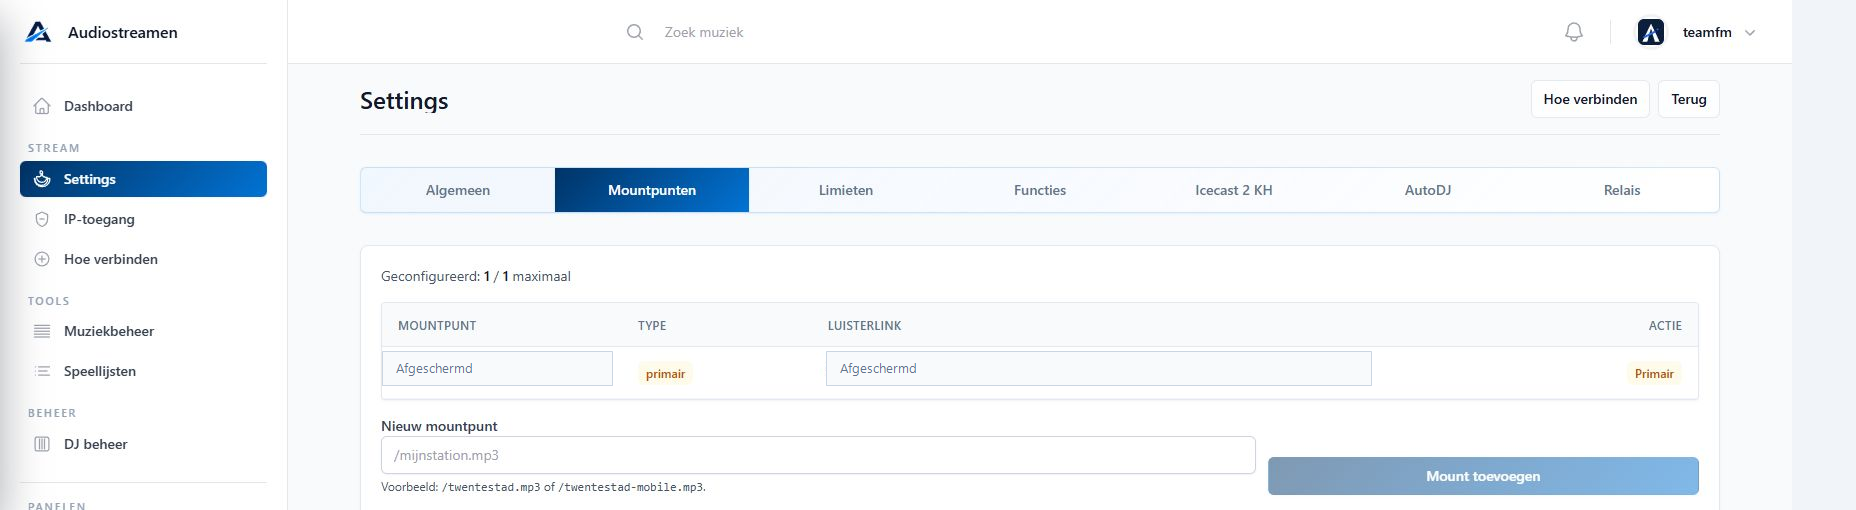Click the Settings page heading
The height and width of the screenshot is (510, 1856).
(x=404, y=101)
